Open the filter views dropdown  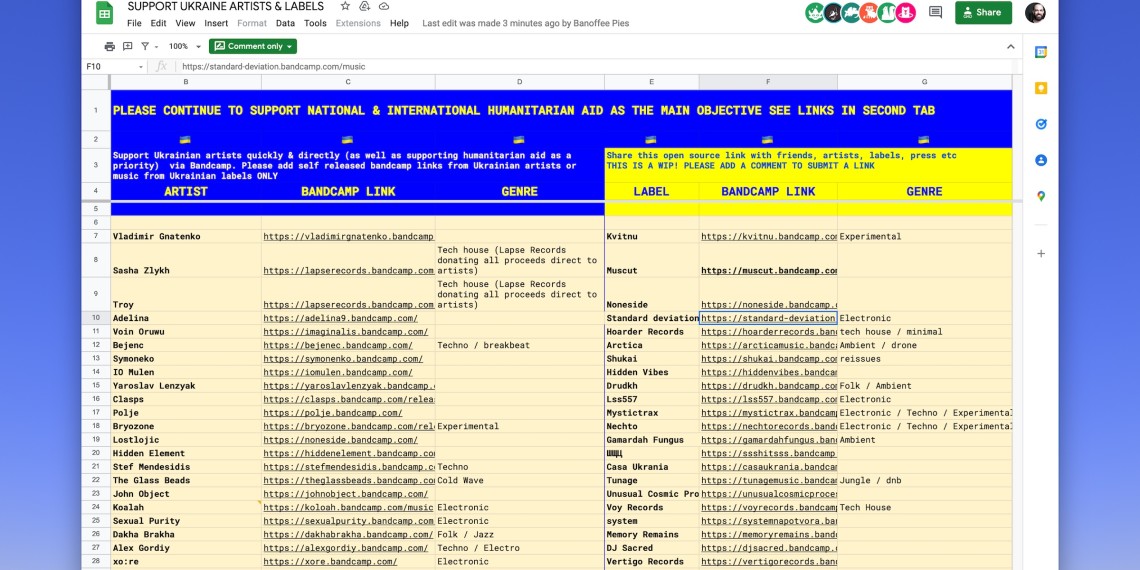point(149,46)
